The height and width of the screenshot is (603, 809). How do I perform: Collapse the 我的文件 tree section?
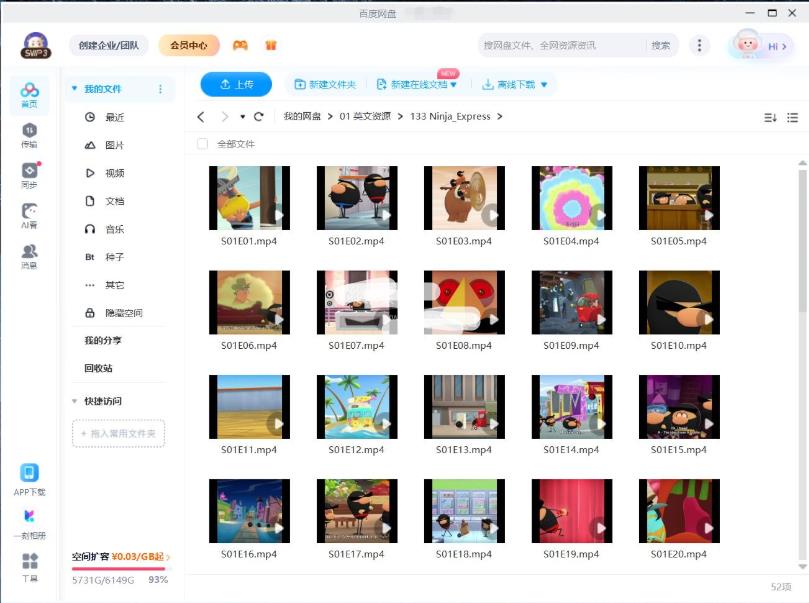(74, 89)
